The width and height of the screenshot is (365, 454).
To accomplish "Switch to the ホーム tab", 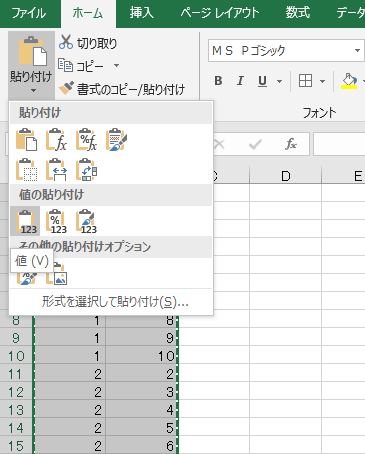I will pos(88,13).
